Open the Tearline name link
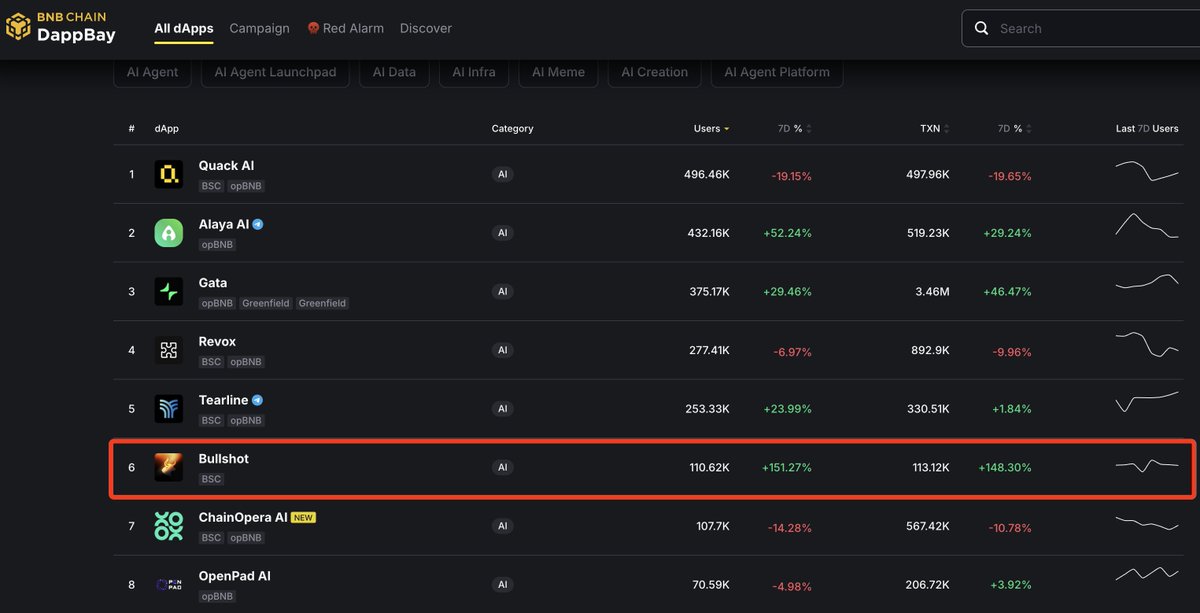The width and height of the screenshot is (1200, 613). tap(223, 400)
